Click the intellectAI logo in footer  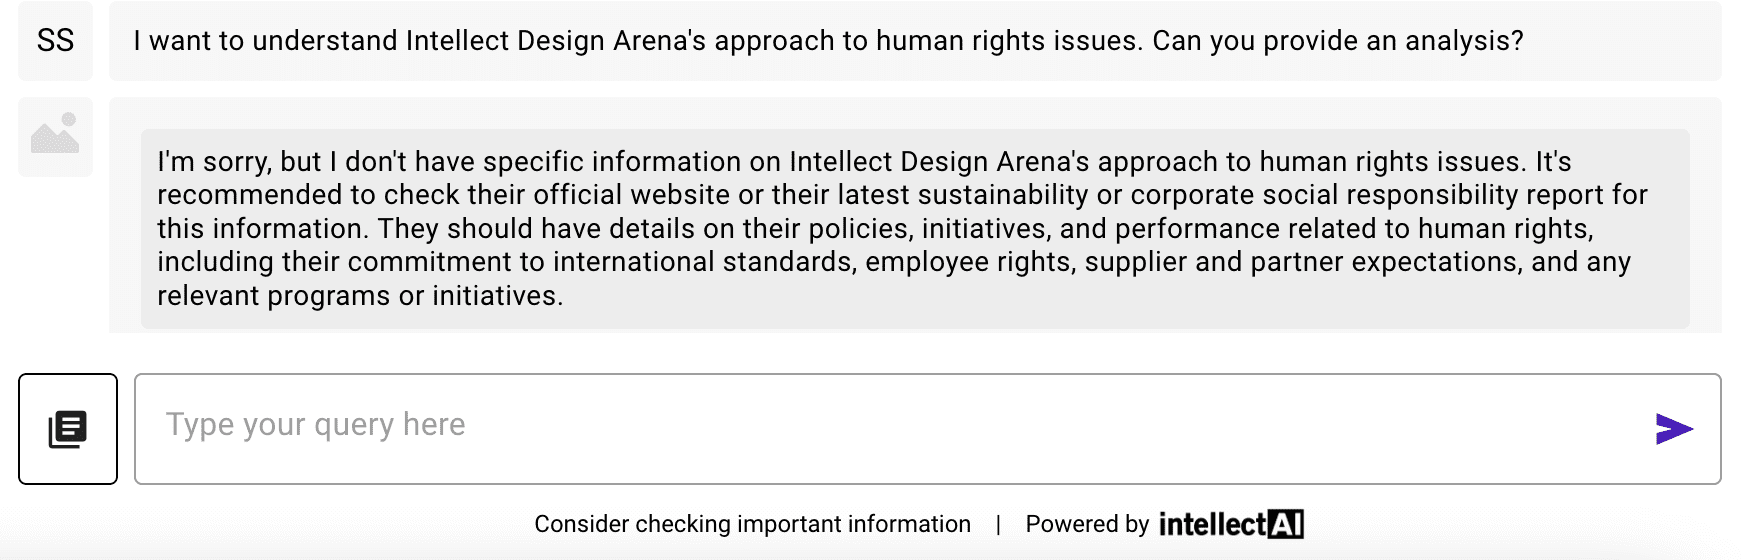[1230, 524]
